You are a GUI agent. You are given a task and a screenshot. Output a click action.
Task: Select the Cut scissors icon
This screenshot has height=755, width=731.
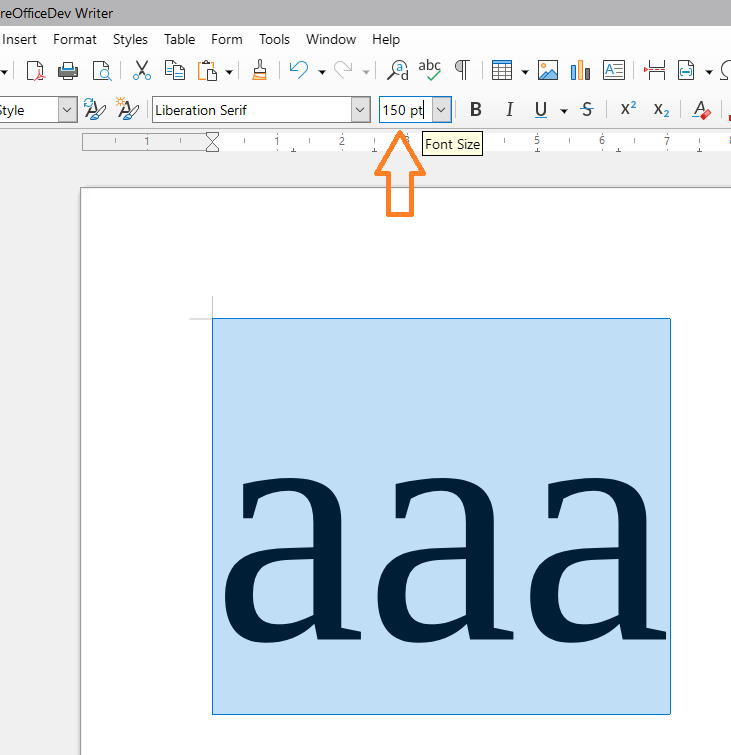pos(142,70)
